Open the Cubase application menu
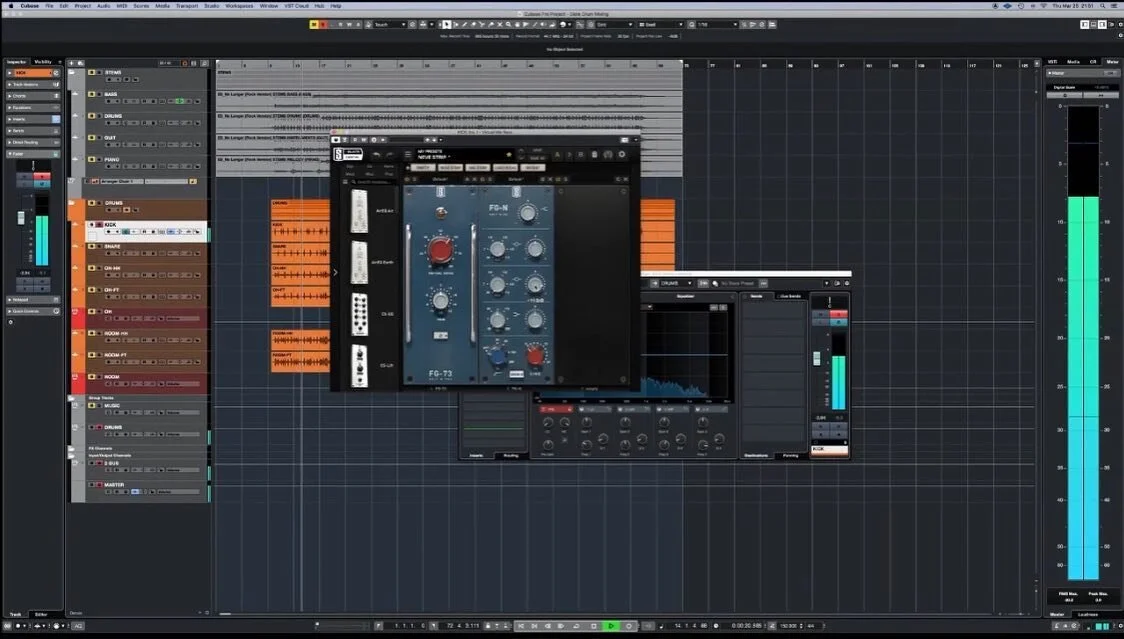1124x639 pixels. click(30, 6)
